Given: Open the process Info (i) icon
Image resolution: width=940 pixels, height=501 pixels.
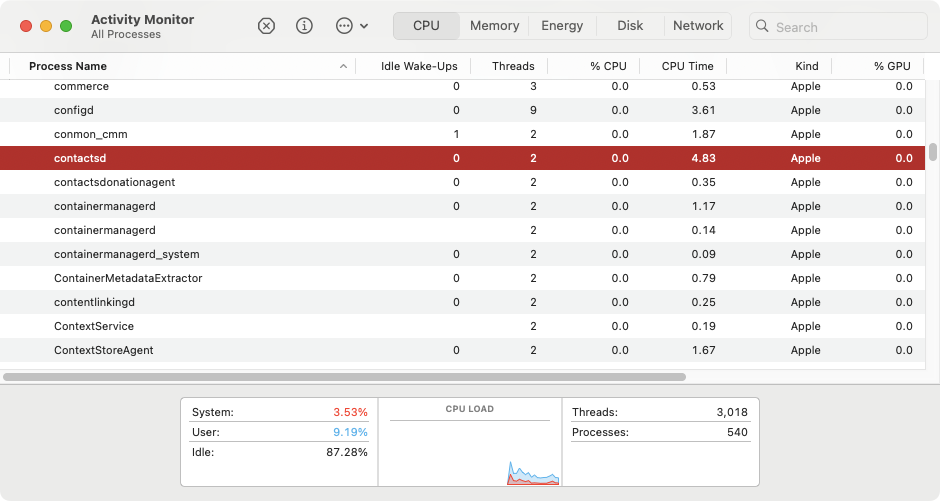Looking at the screenshot, I should click(x=305, y=26).
